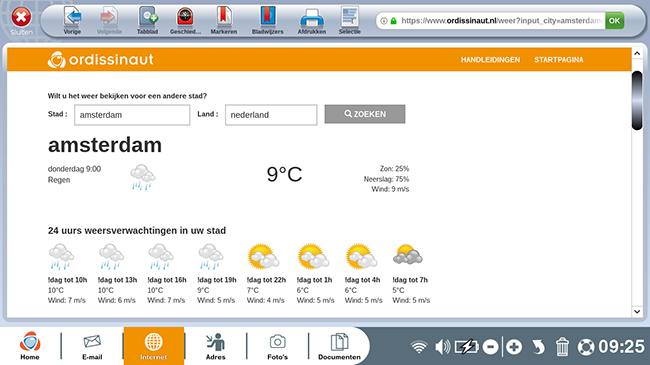The image size is (650, 365).
Task: Click the cloudy icon for tot 7h
Action: [x=407, y=255]
